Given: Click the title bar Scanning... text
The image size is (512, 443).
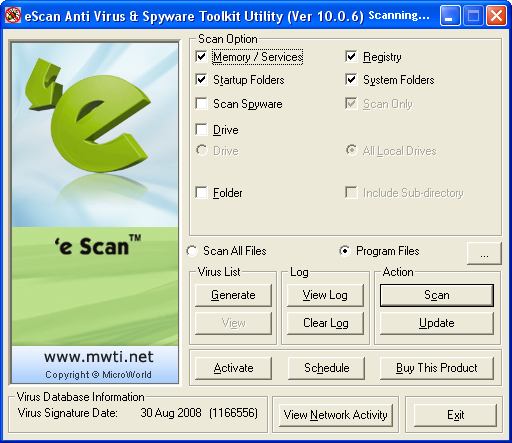Looking at the screenshot, I should pos(399,15).
